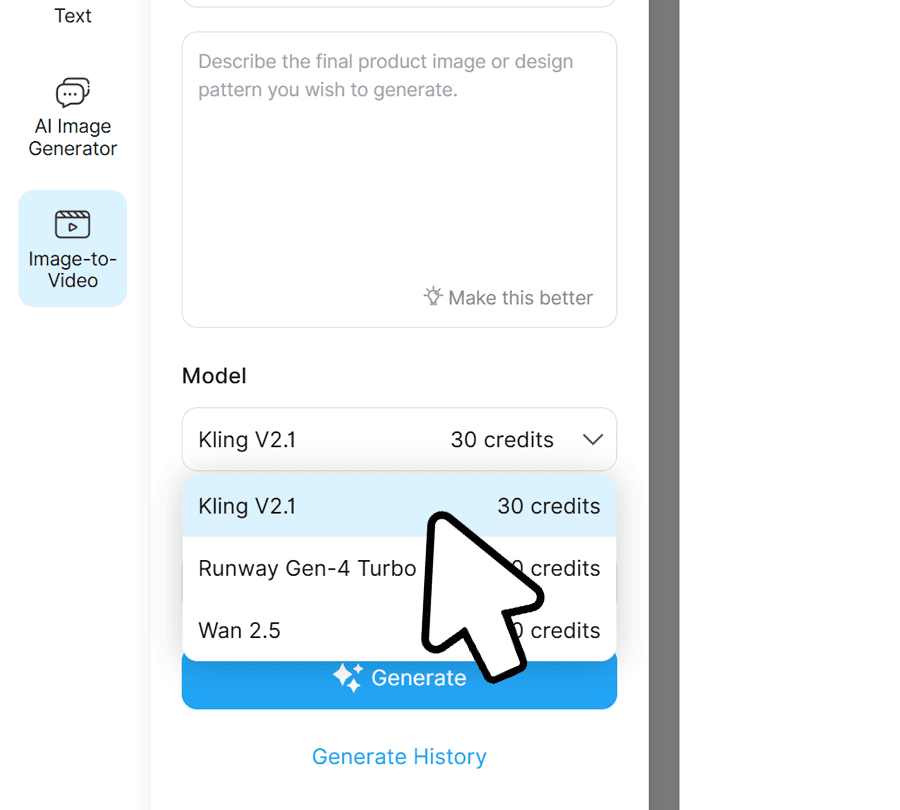900x810 pixels.
Task: Click the partially visible field above the prompt box
Action: pyautogui.click(x=399, y=3)
